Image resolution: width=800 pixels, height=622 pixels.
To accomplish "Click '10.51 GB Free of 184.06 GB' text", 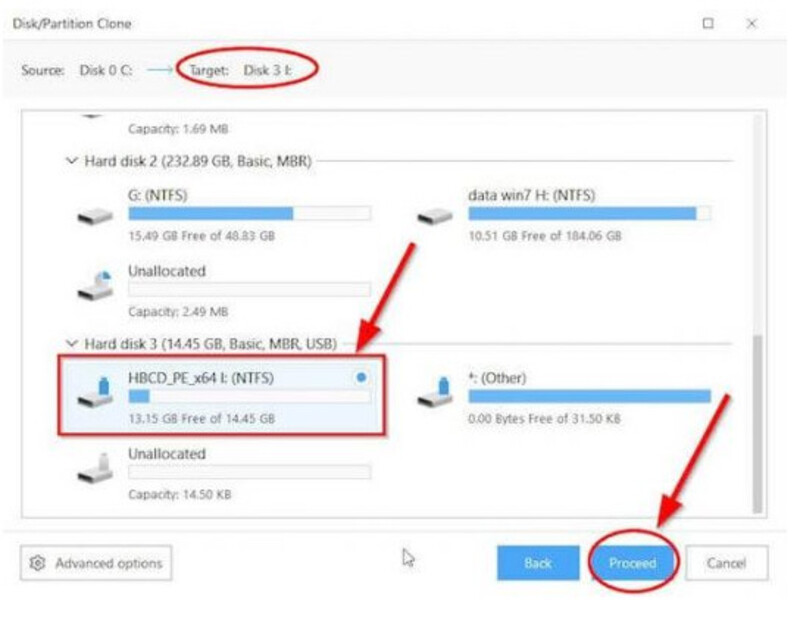I will [545, 236].
